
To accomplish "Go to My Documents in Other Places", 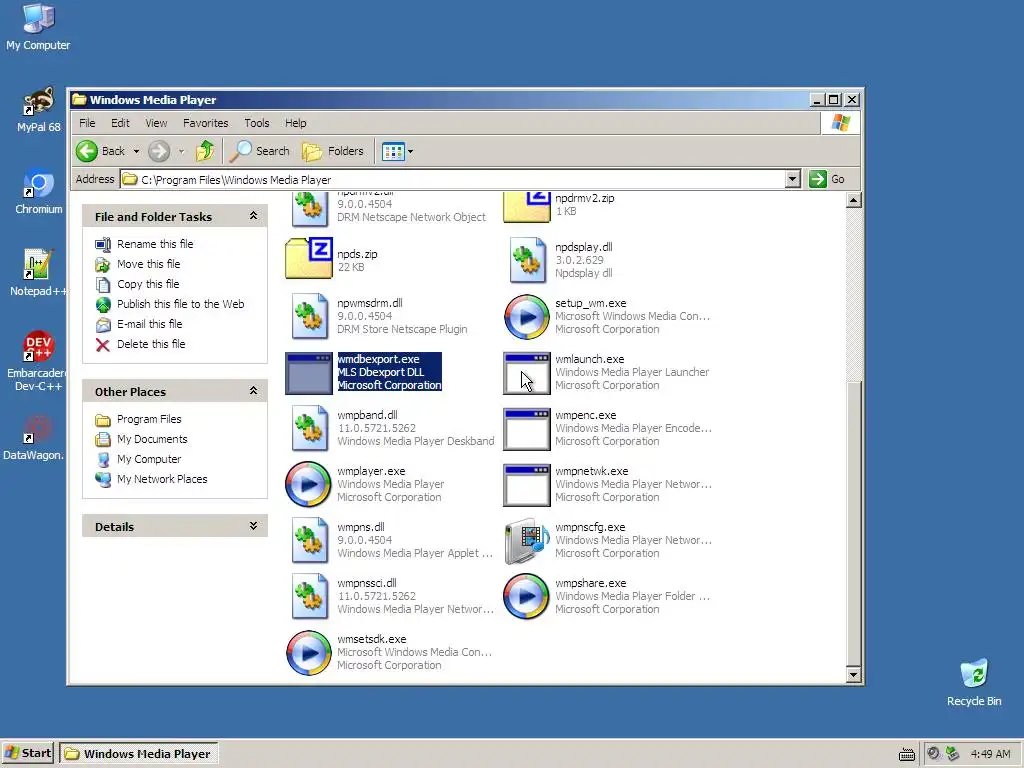I will point(152,439).
